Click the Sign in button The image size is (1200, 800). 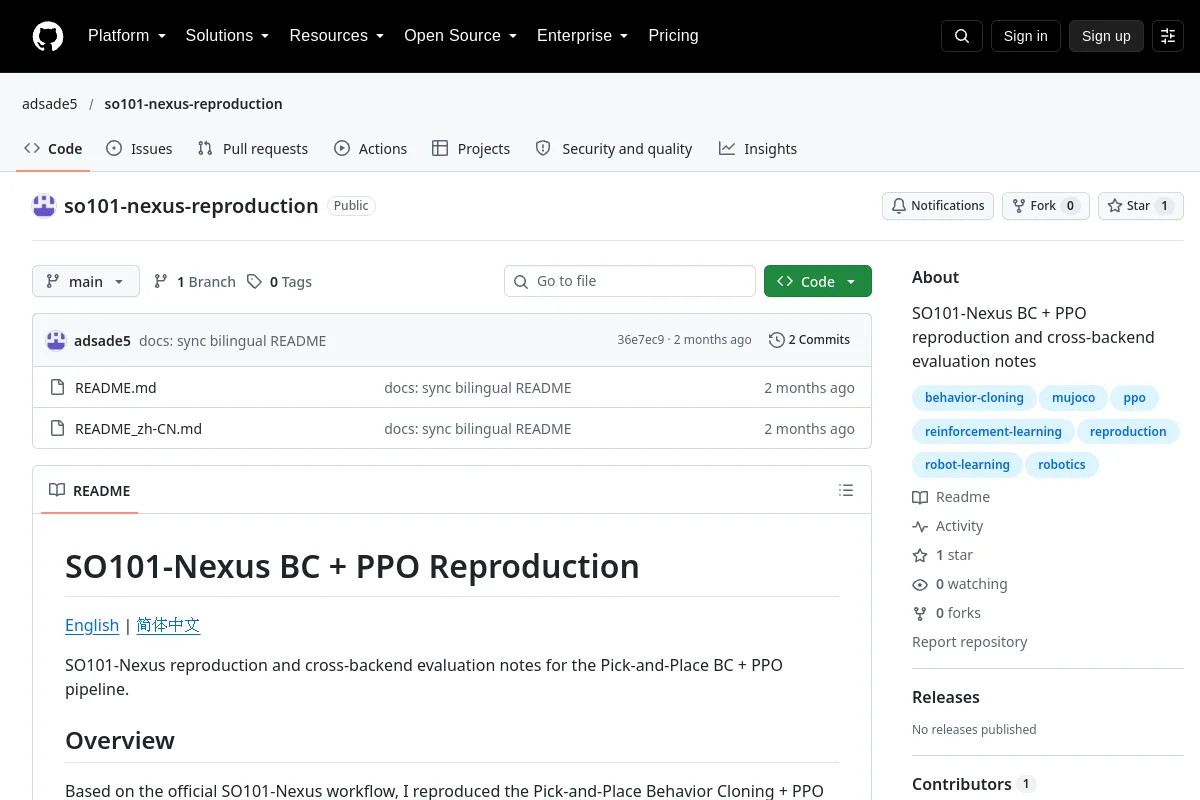coord(1025,36)
